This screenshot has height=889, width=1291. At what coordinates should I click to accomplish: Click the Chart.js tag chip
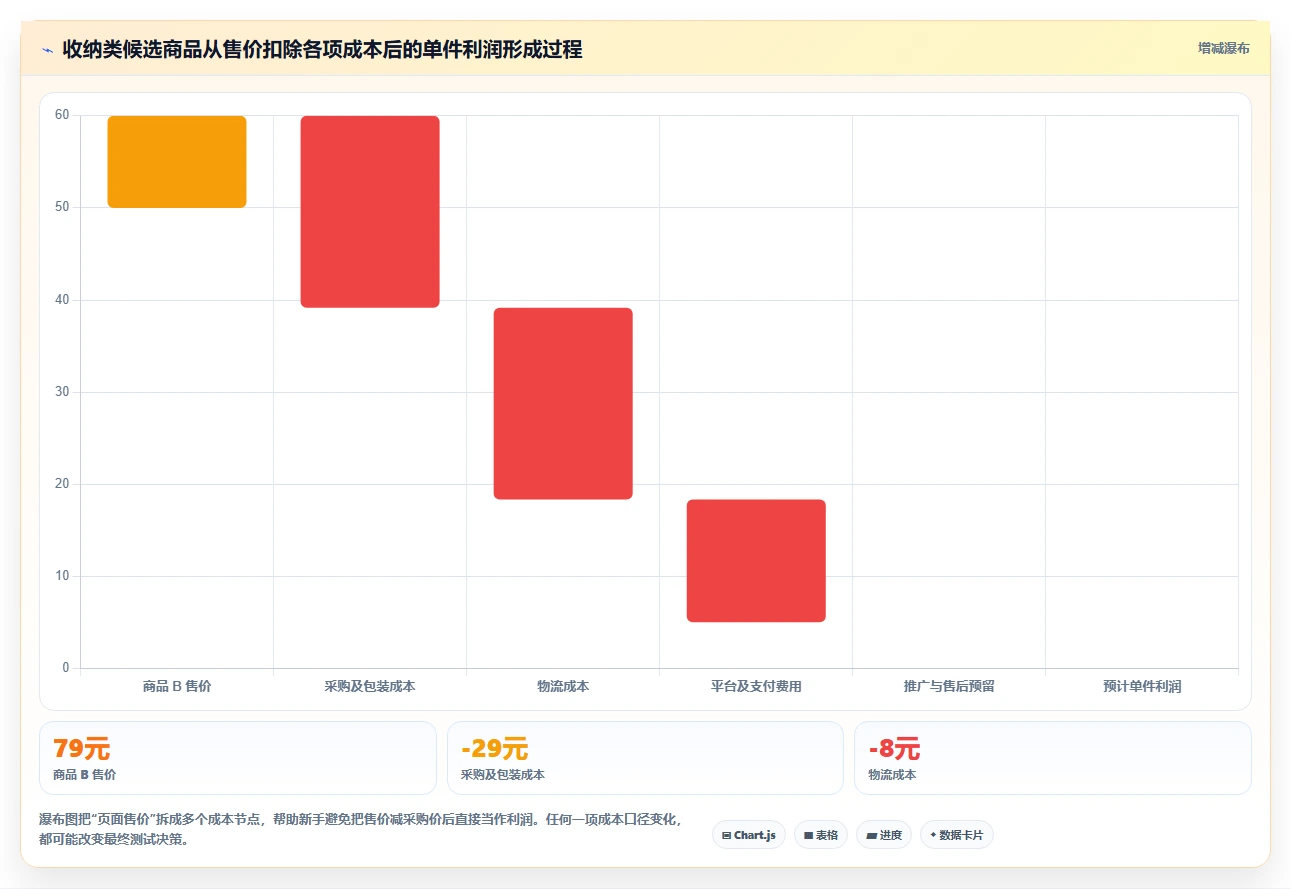(x=749, y=835)
